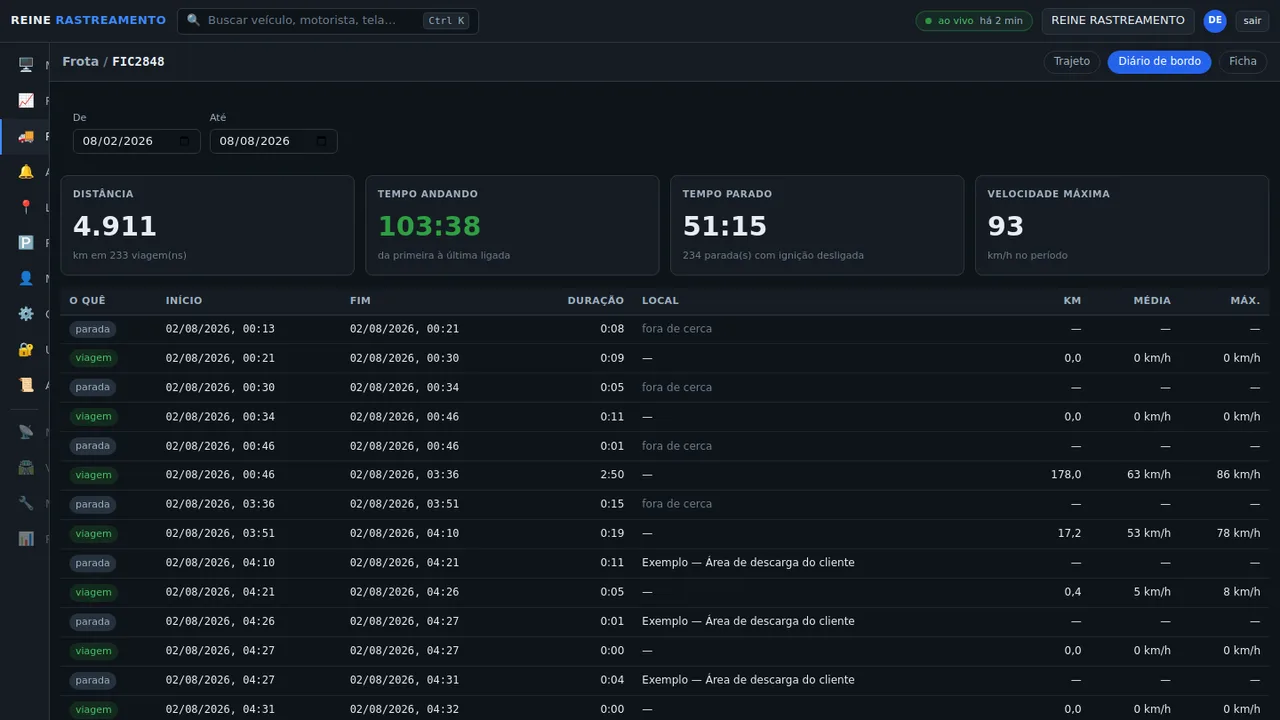Open the settings gear sidebar icon
This screenshot has height=720, width=1280.
pyautogui.click(x=26, y=314)
